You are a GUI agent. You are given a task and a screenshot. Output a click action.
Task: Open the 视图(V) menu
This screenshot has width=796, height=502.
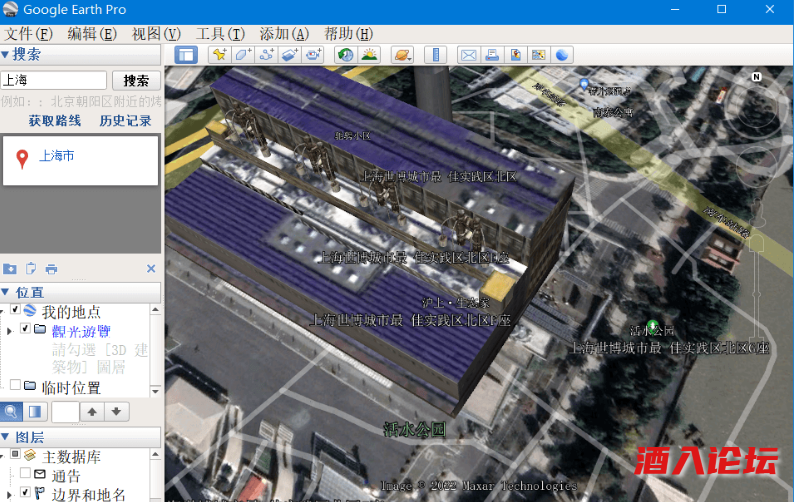point(156,33)
